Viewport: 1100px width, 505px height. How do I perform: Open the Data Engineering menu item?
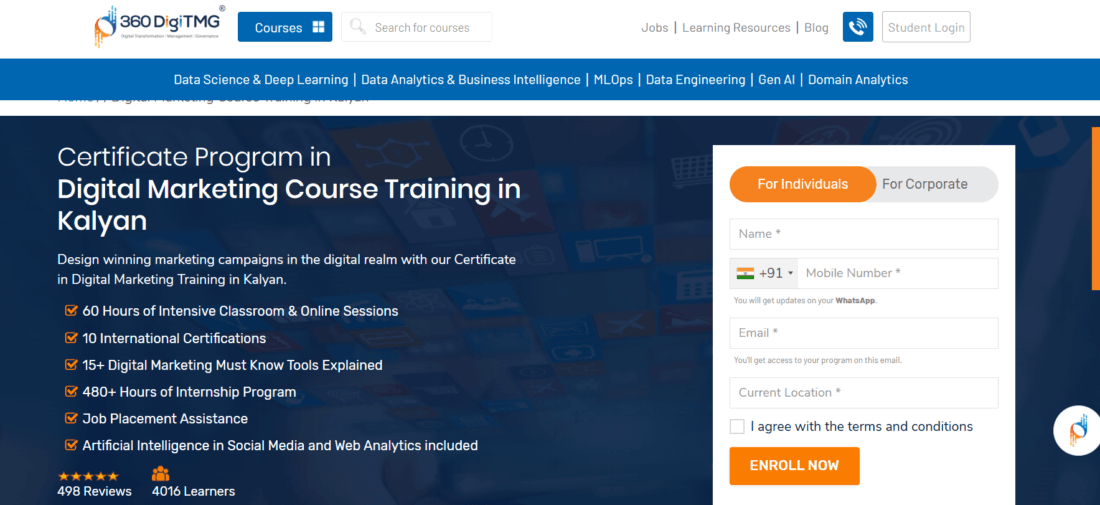(695, 80)
